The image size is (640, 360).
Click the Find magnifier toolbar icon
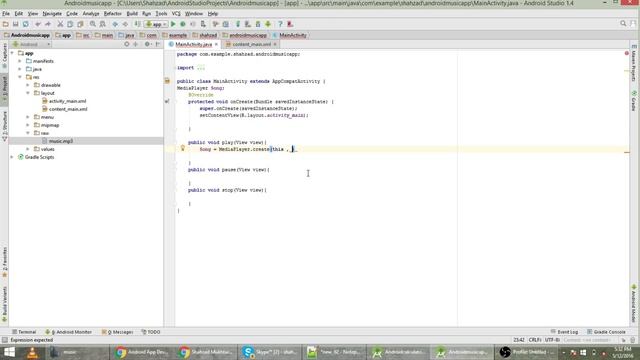click(x=93, y=24)
